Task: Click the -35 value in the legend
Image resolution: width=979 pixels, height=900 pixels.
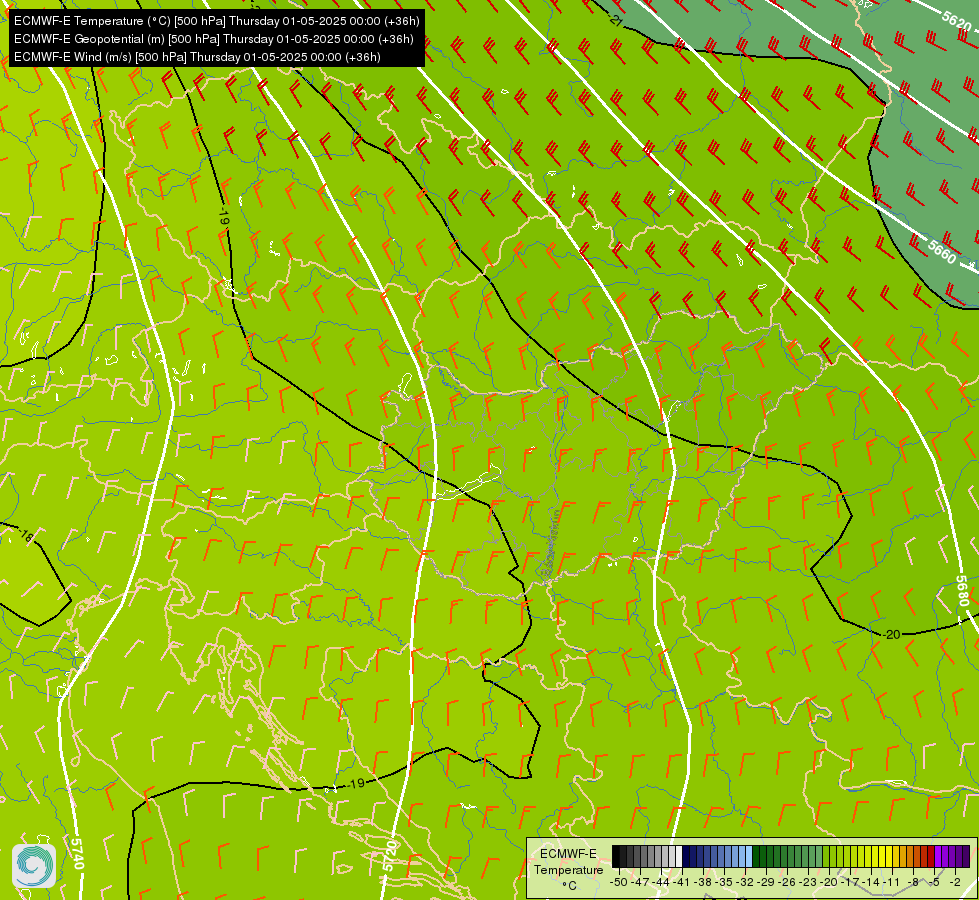Action: pyautogui.click(x=724, y=882)
